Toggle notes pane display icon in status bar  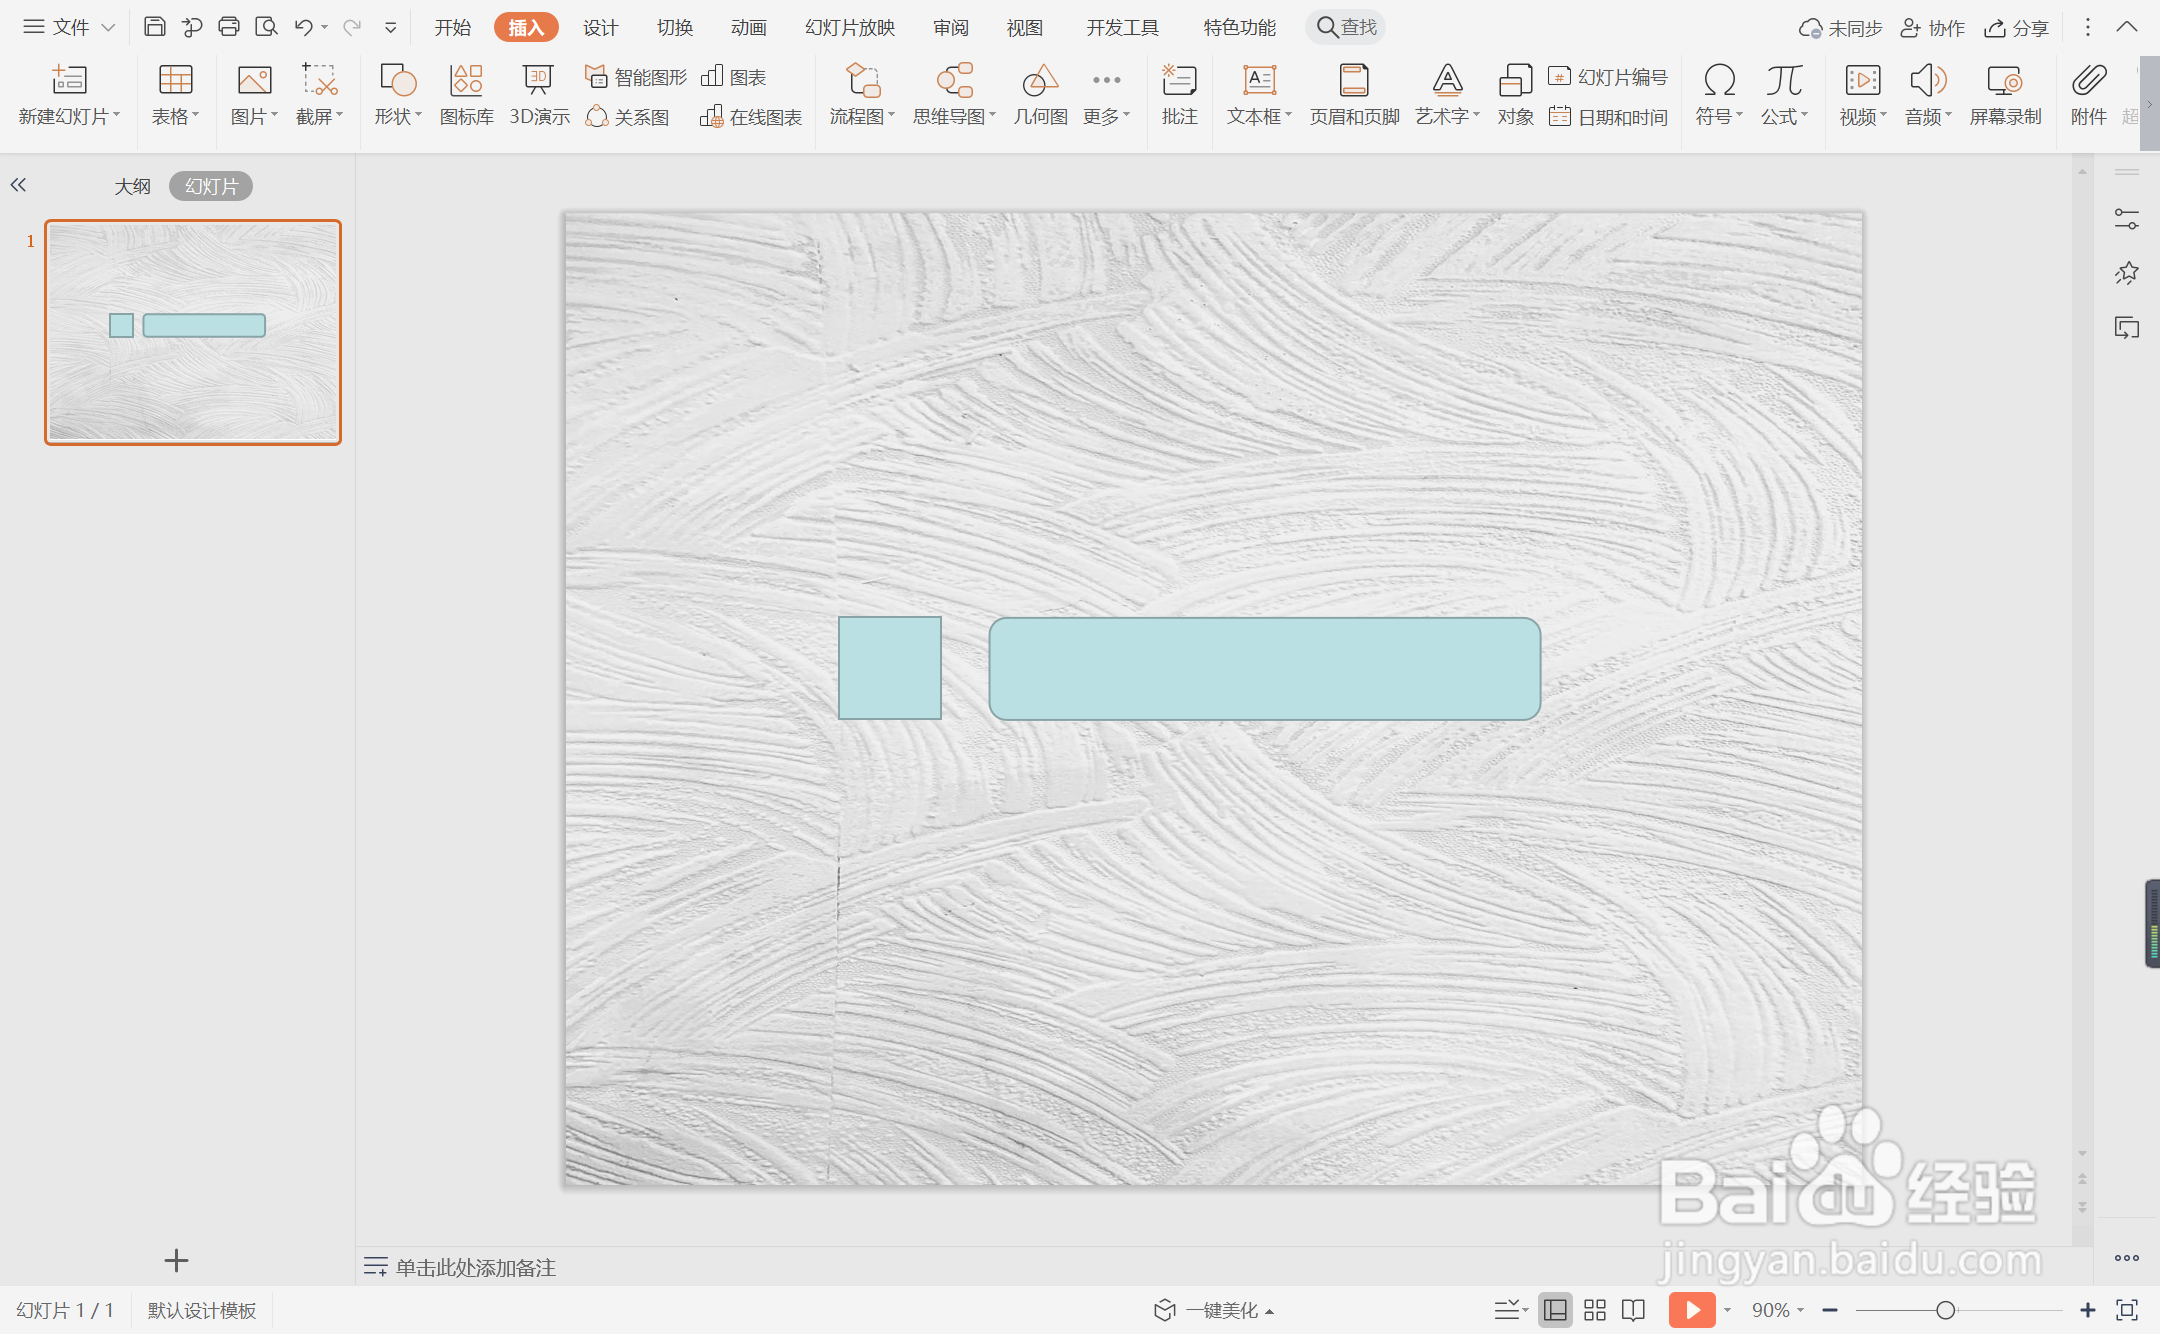tap(1509, 1310)
